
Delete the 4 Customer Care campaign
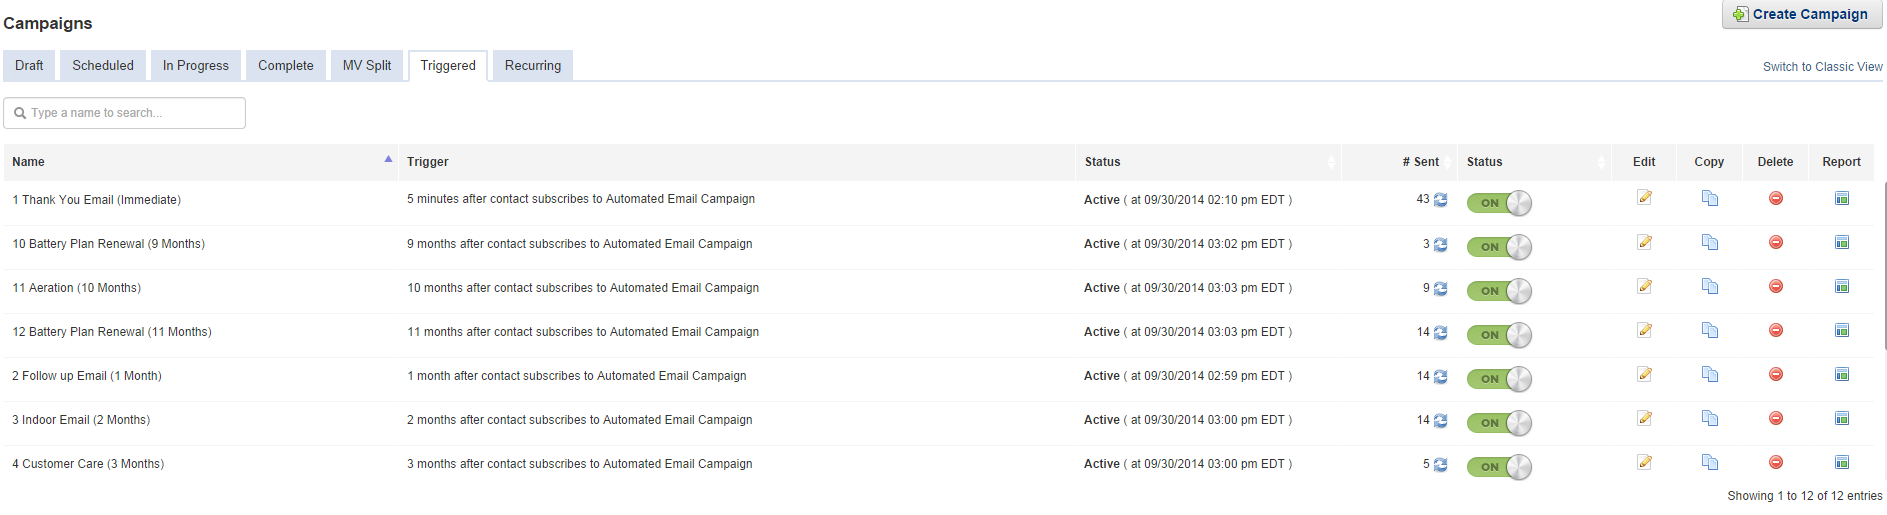(1775, 463)
